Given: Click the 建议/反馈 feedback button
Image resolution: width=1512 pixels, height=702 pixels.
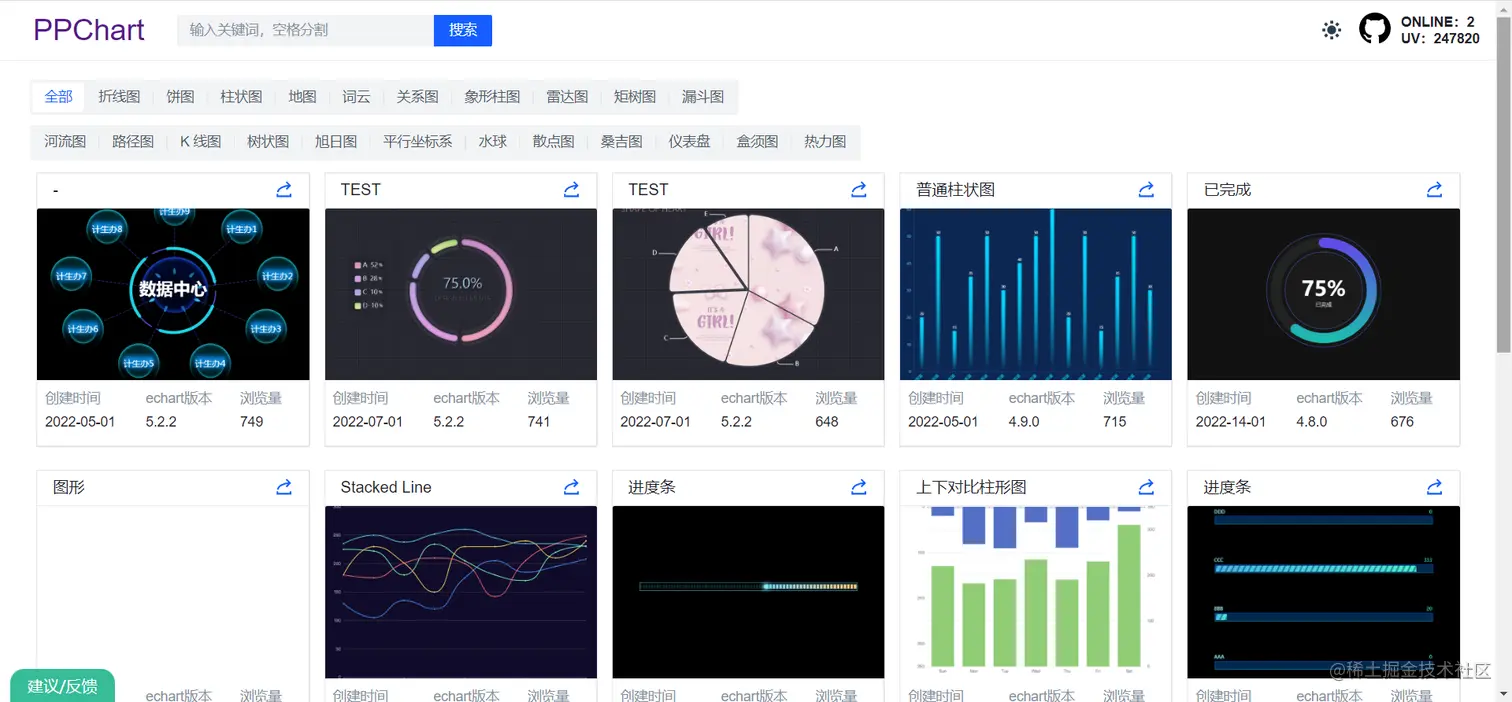Looking at the screenshot, I should 62,686.
